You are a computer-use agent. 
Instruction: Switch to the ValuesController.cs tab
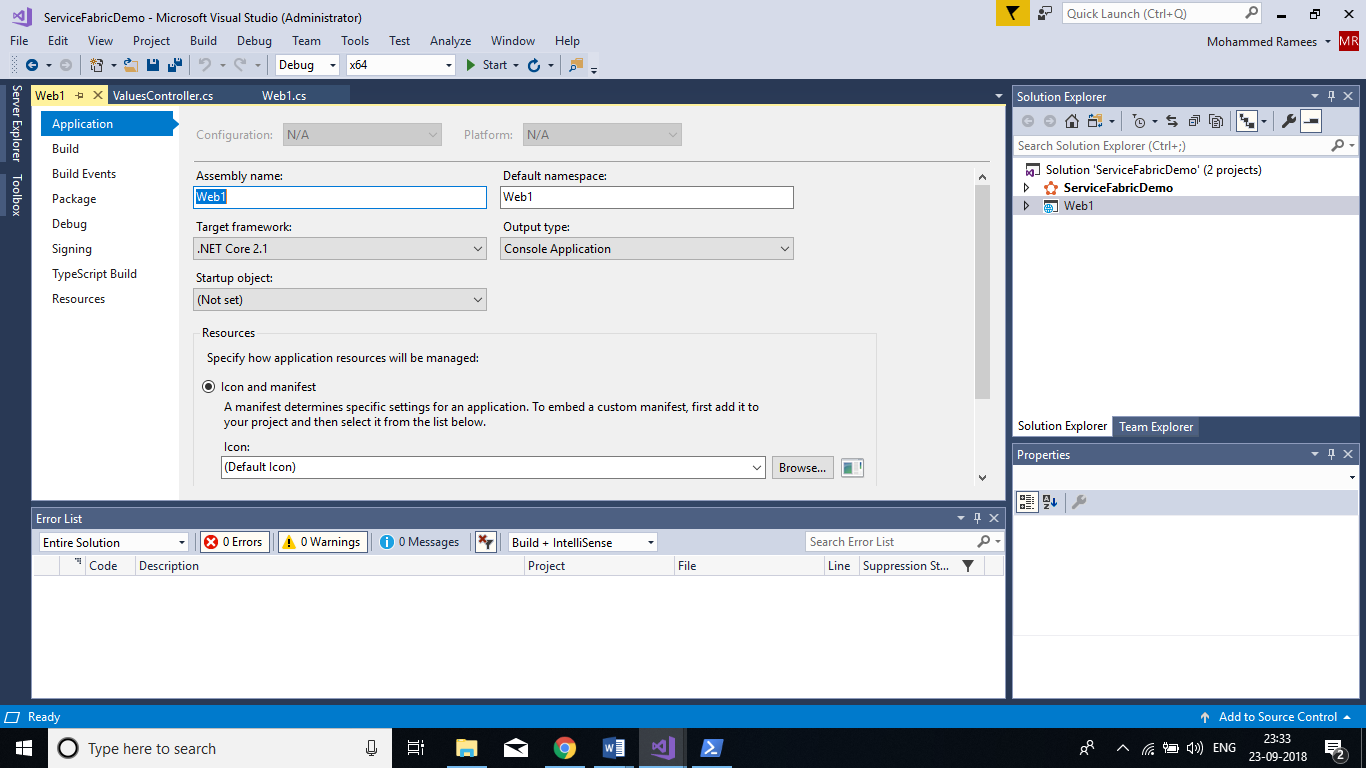(x=163, y=96)
